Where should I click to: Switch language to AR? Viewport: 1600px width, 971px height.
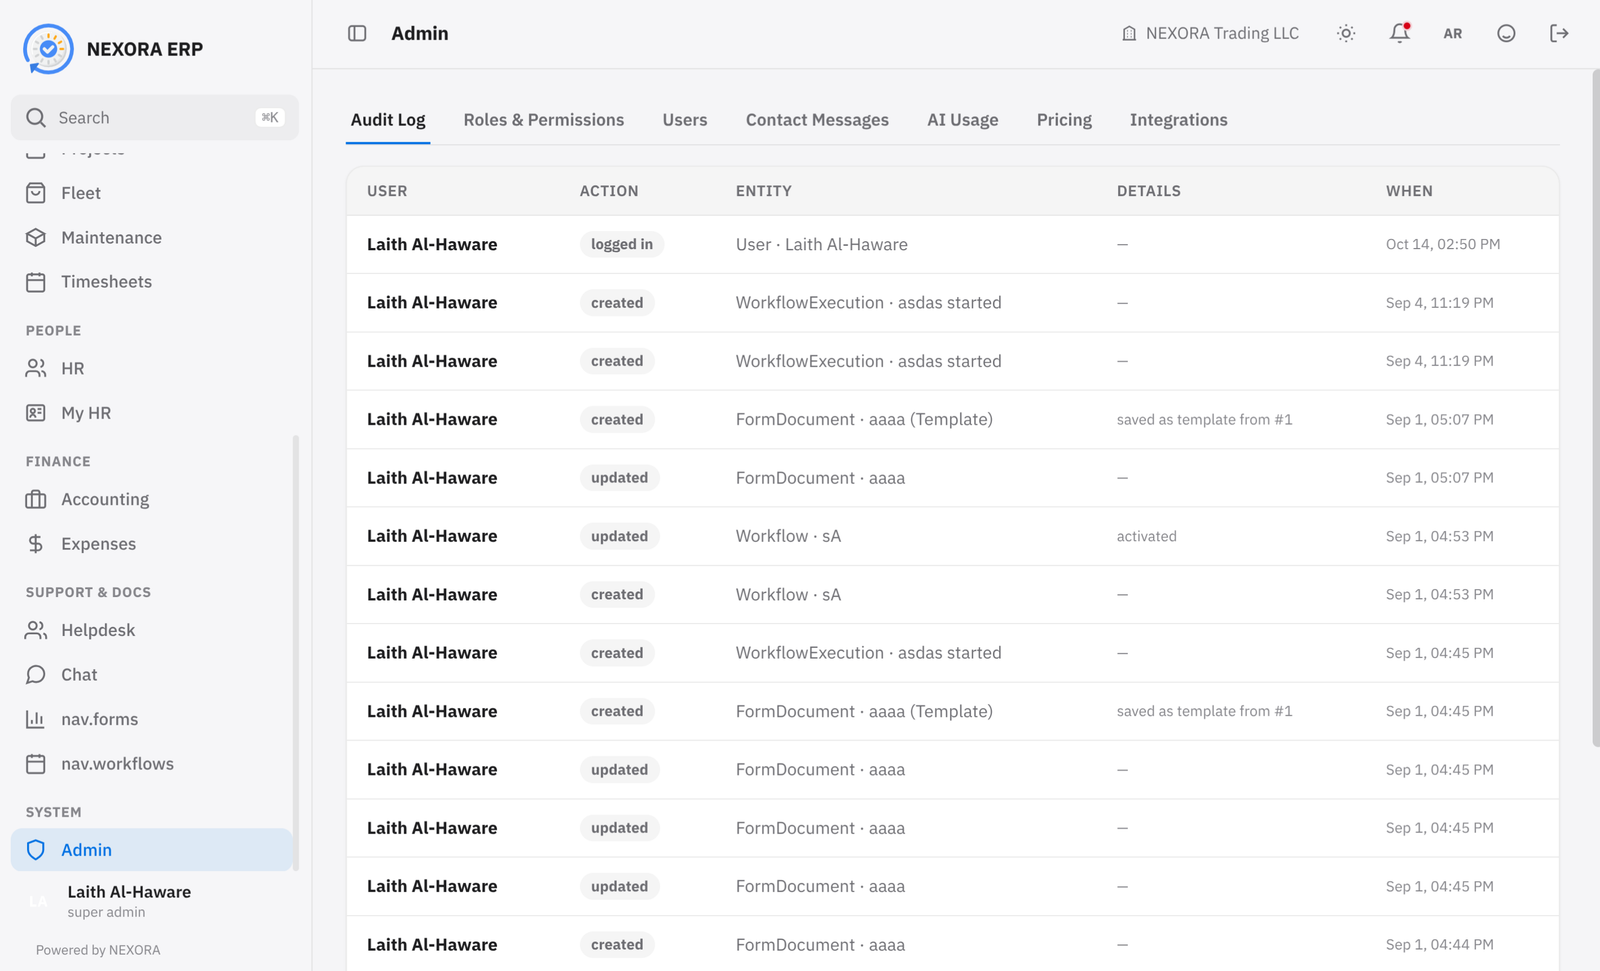point(1453,33)
